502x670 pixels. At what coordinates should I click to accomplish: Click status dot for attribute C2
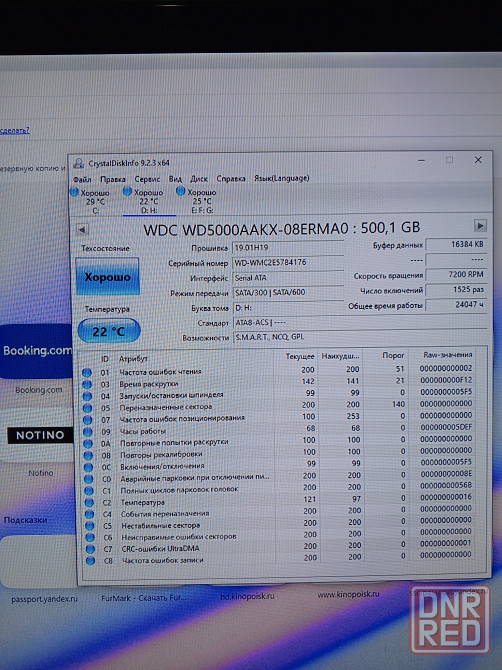pyautogui.click(x=89, y=503)
